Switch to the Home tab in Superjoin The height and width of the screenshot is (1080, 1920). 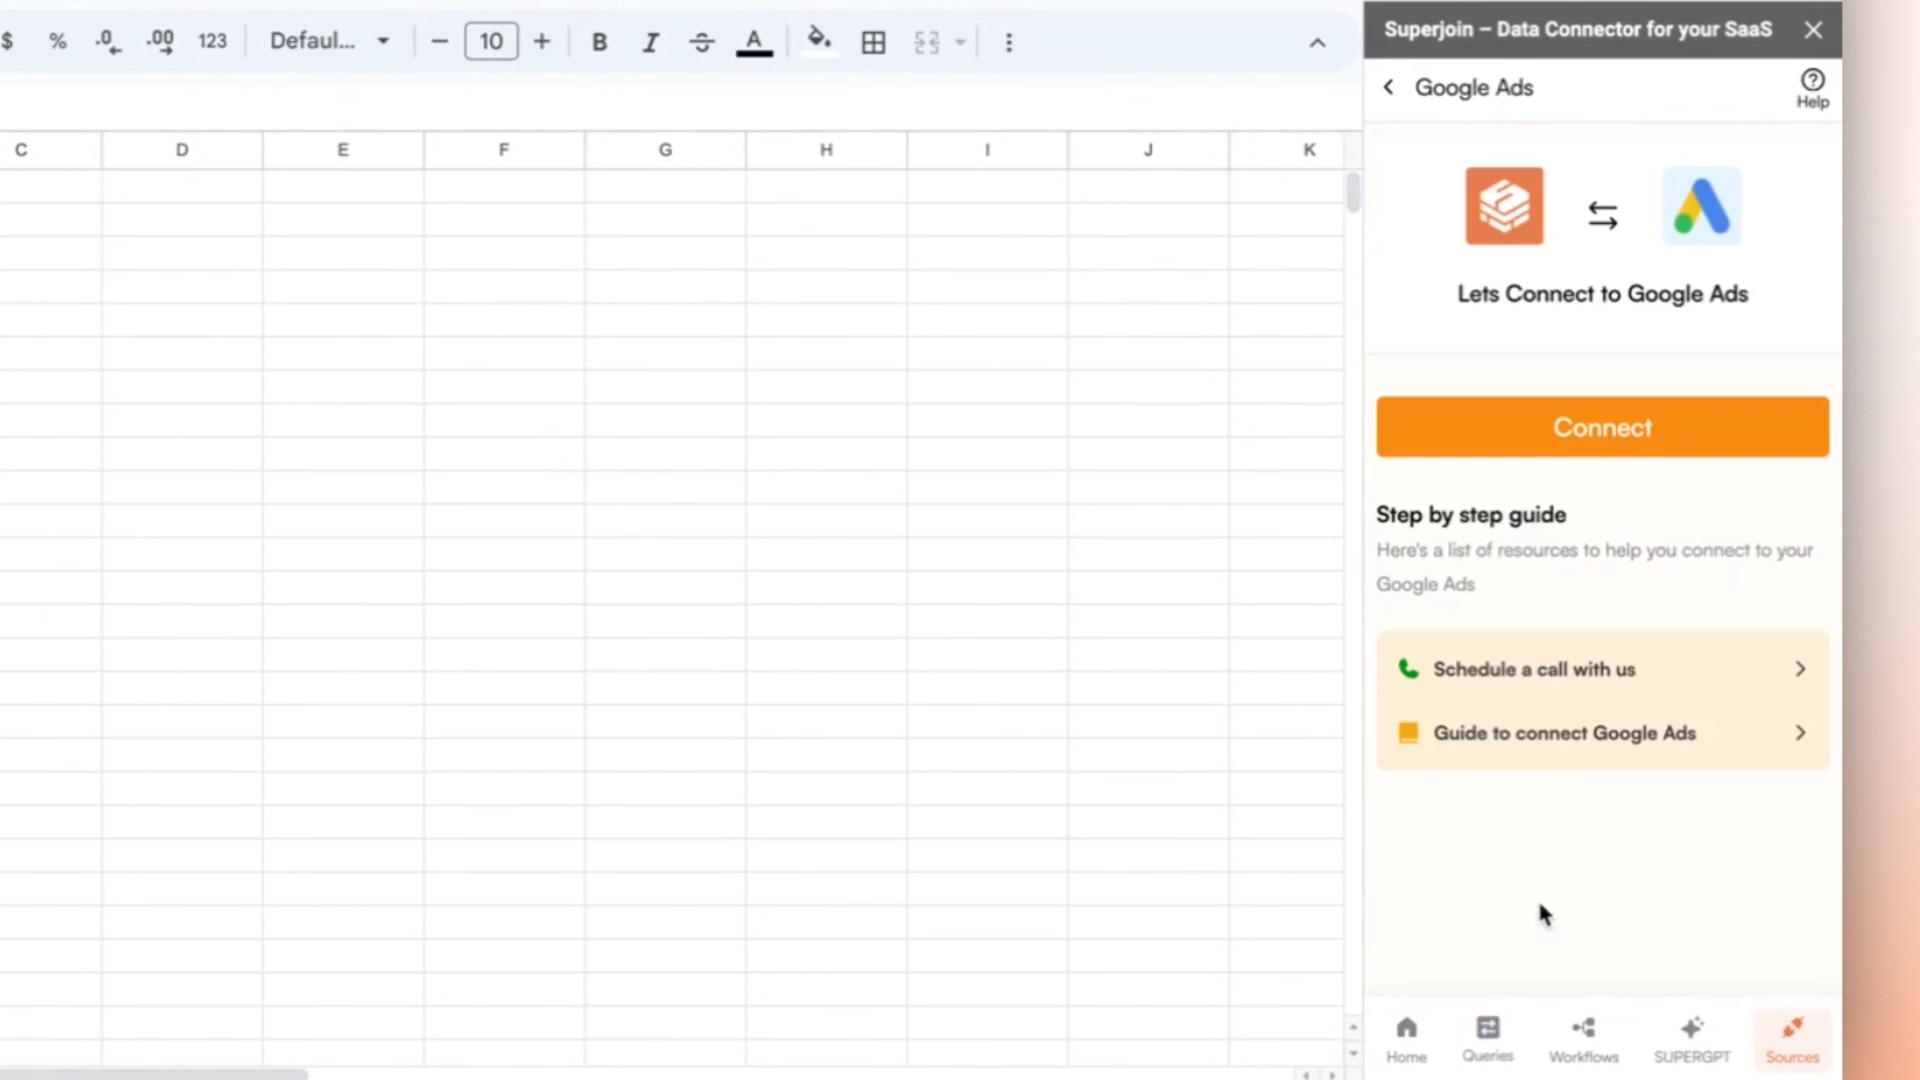1406,1039
